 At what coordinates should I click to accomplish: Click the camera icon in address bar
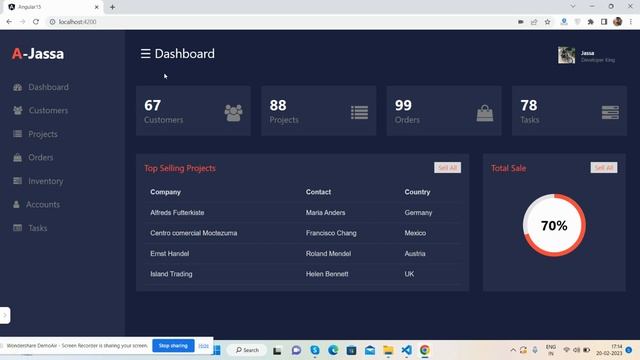pos(520,22)
